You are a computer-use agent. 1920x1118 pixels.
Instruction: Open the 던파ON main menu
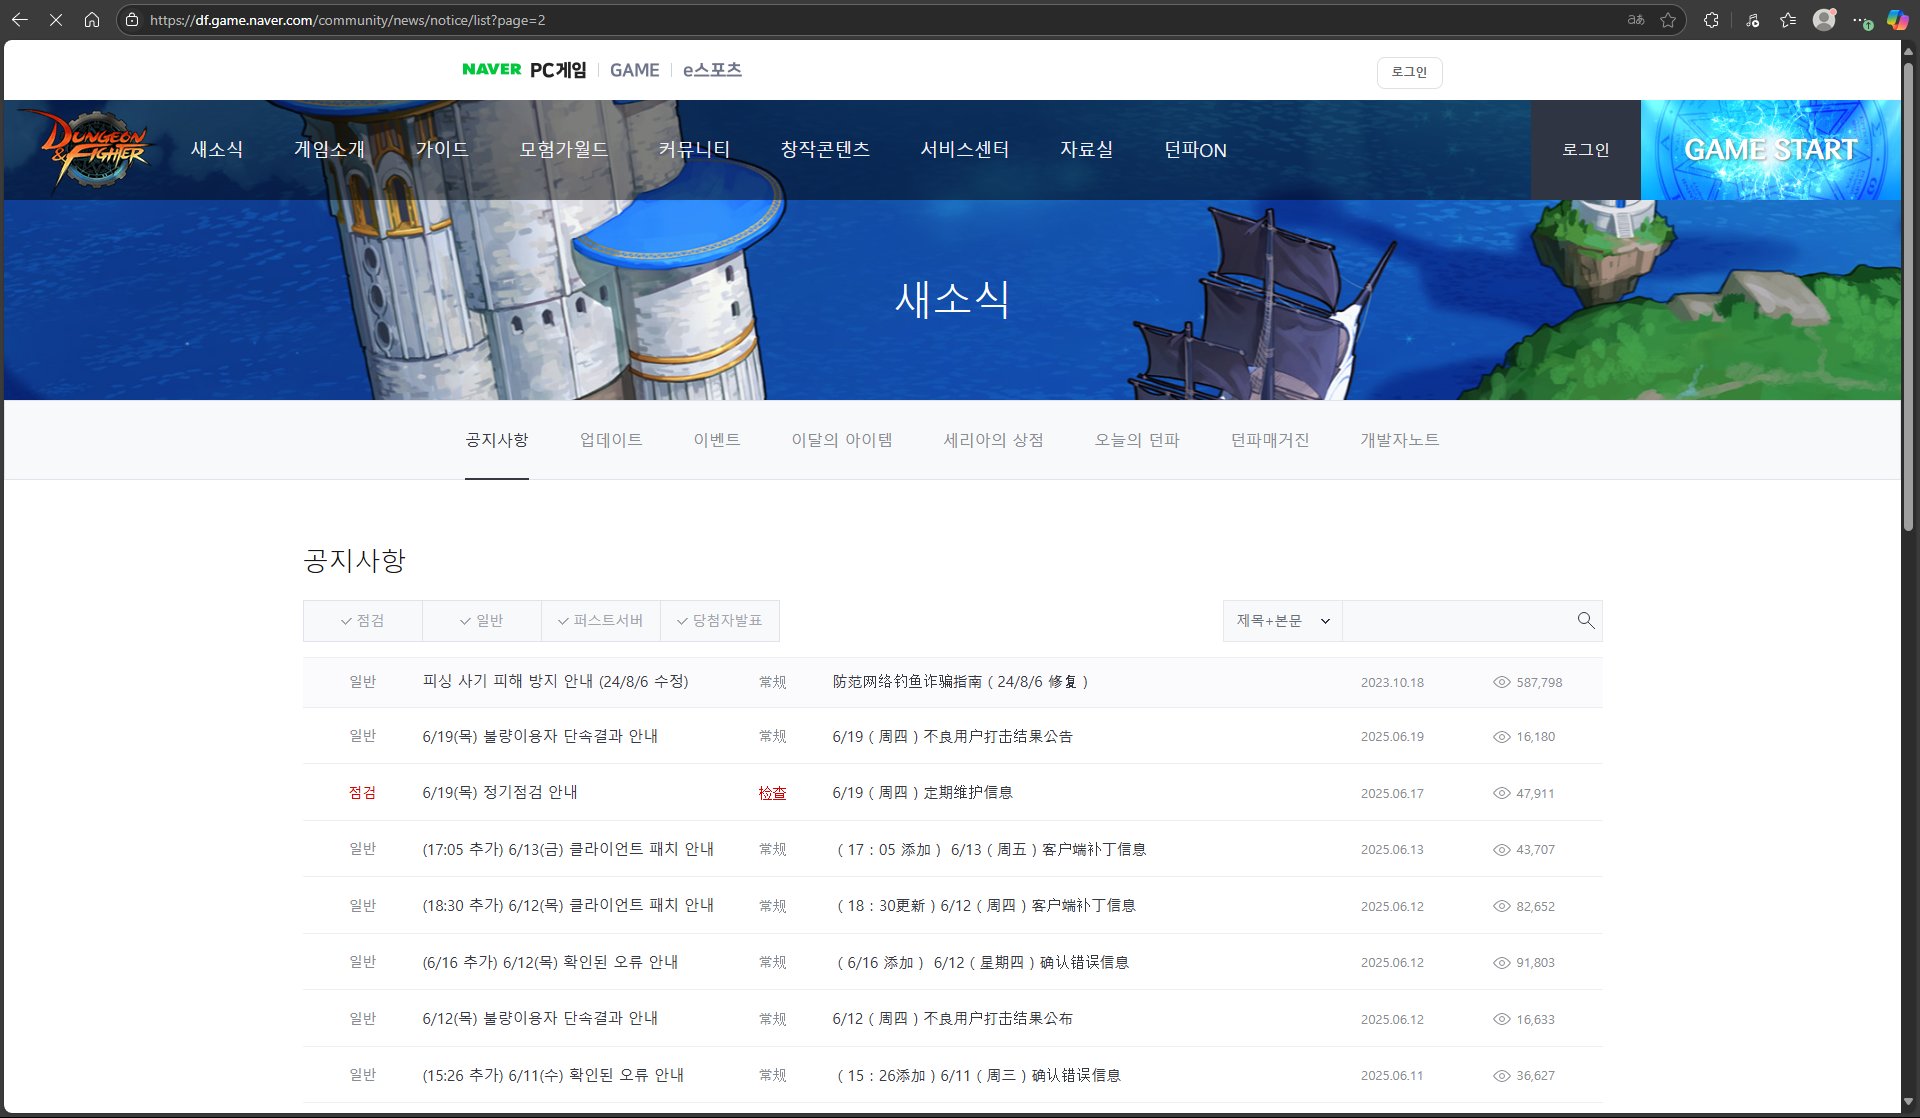coord(1195,149)
